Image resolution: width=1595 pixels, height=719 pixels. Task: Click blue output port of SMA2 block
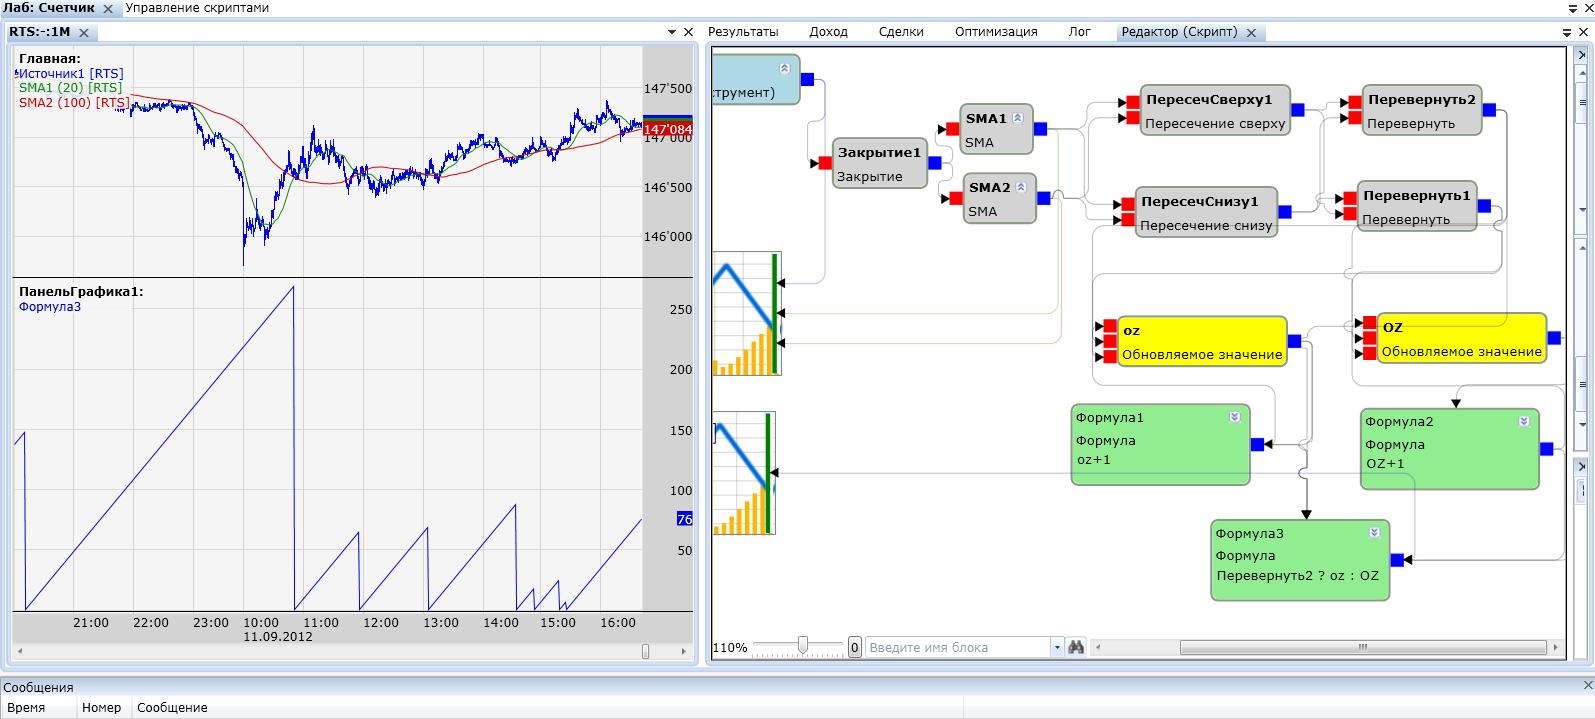point(1043,198)
